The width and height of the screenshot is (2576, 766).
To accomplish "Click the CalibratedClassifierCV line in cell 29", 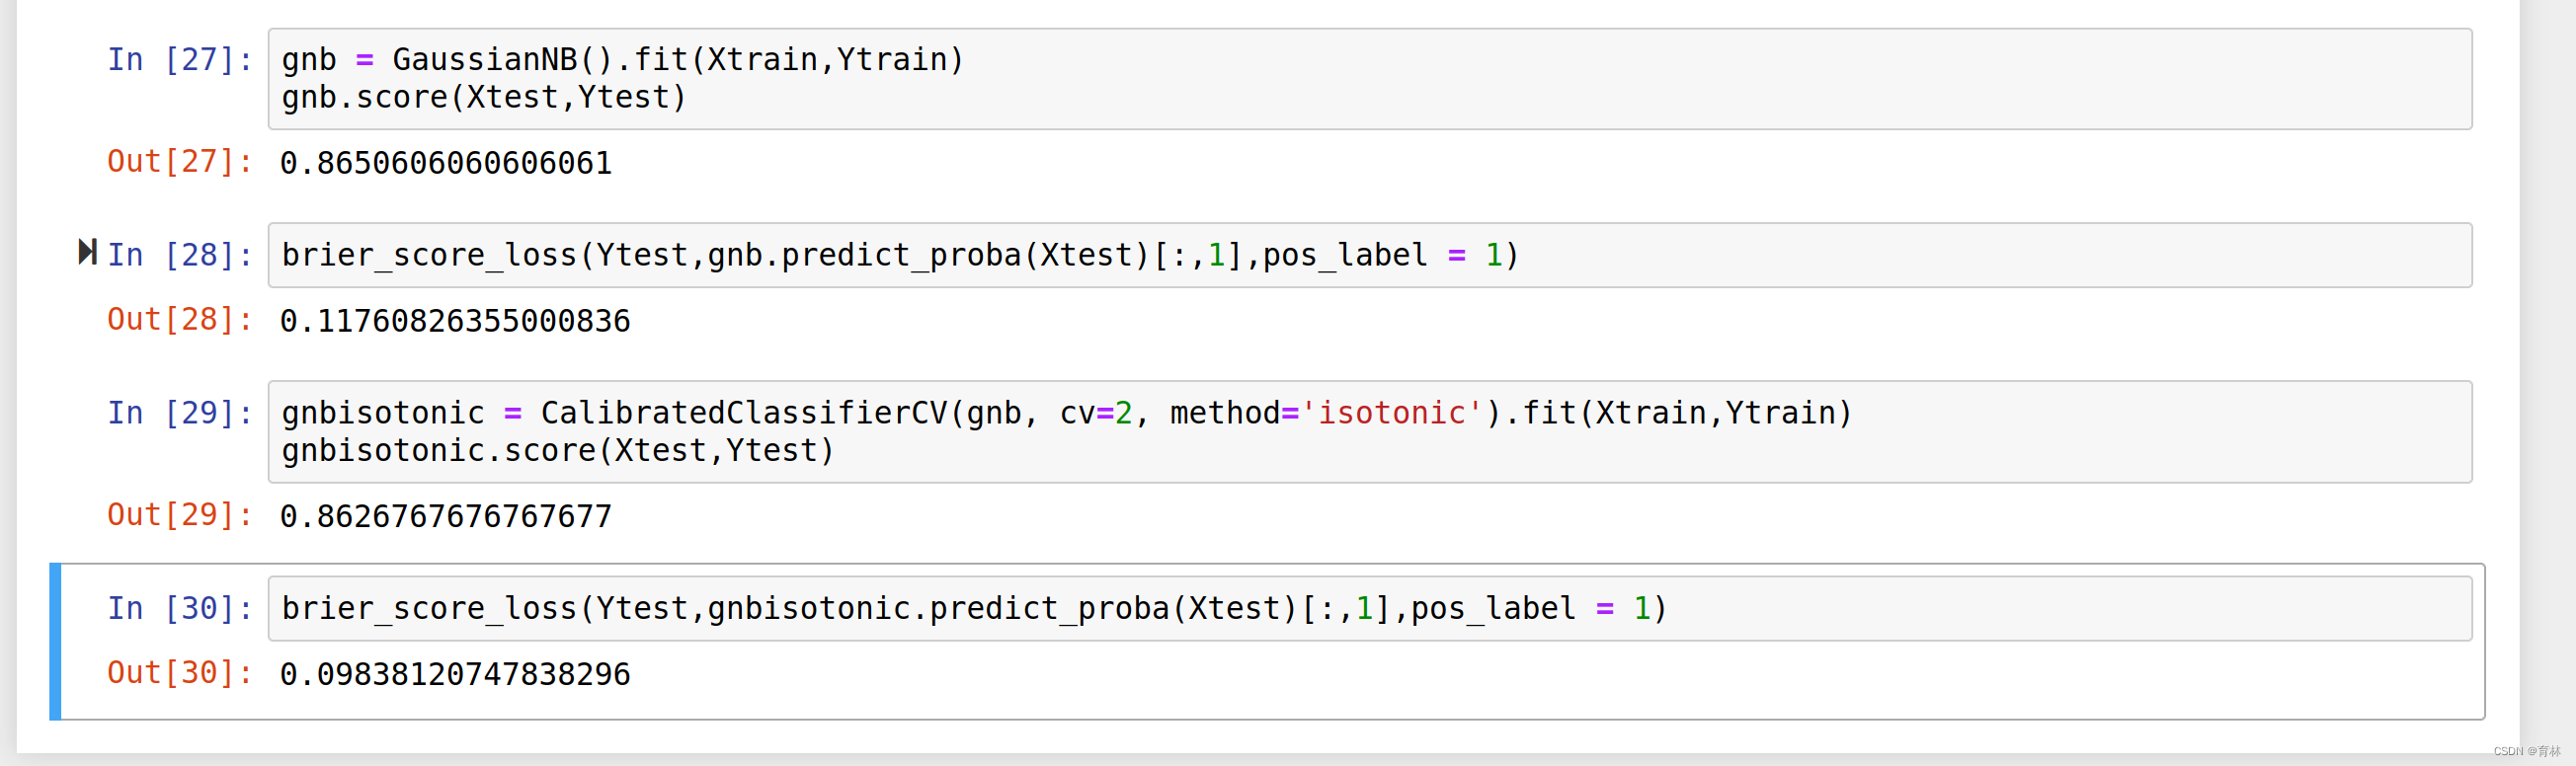I will (1066, 413).
